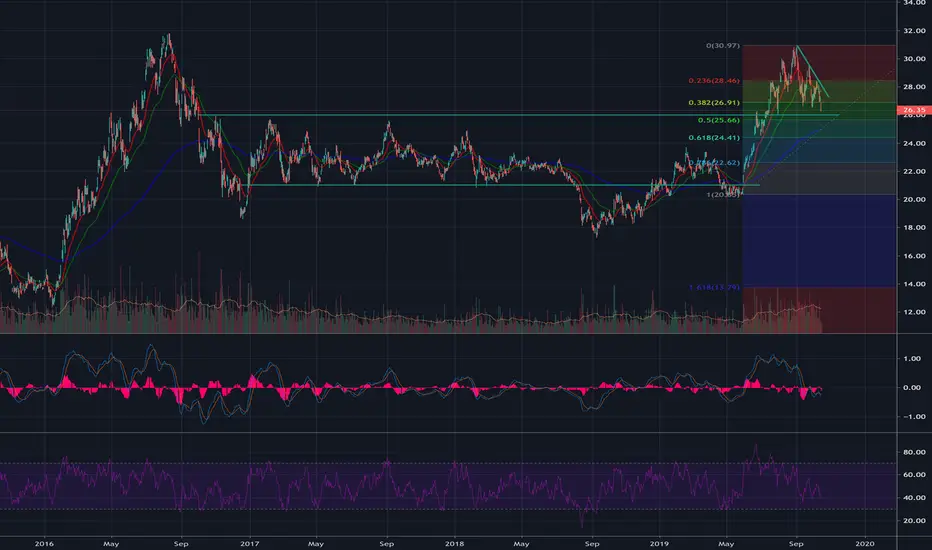
Task: Click −1.00 on the MACD scale
Action: [911, 417]
